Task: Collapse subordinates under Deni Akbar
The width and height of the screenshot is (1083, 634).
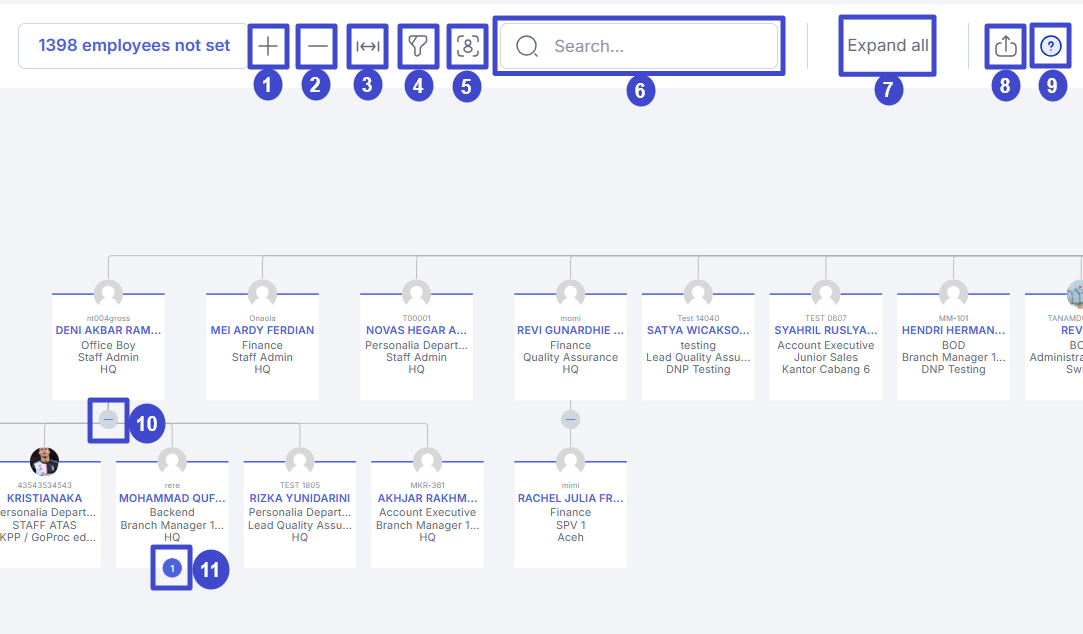Action: (108, 420)
